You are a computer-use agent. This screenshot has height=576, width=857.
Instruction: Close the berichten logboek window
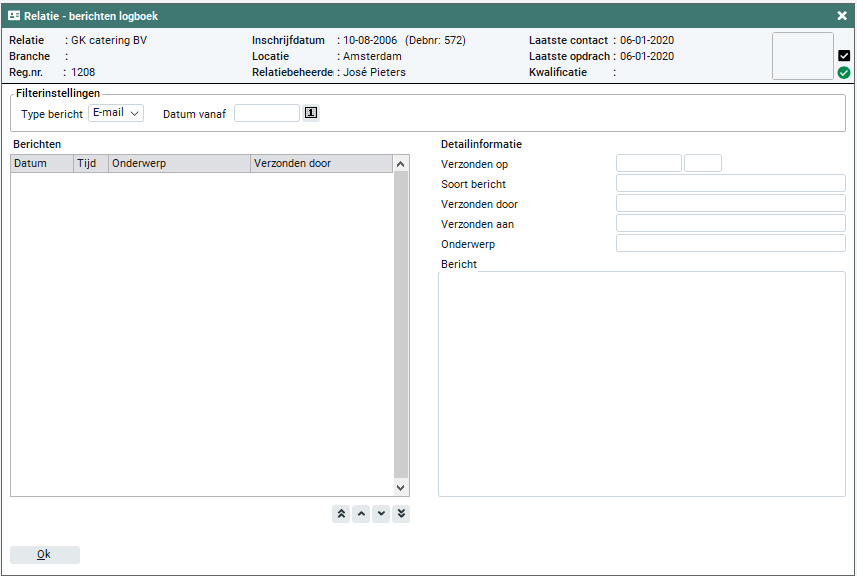842,16
